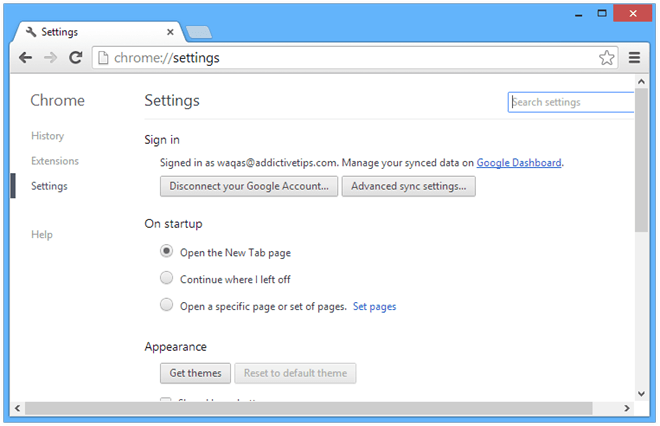
Task: Open a new tab with the blank tab button
Action: pos(199,32)
